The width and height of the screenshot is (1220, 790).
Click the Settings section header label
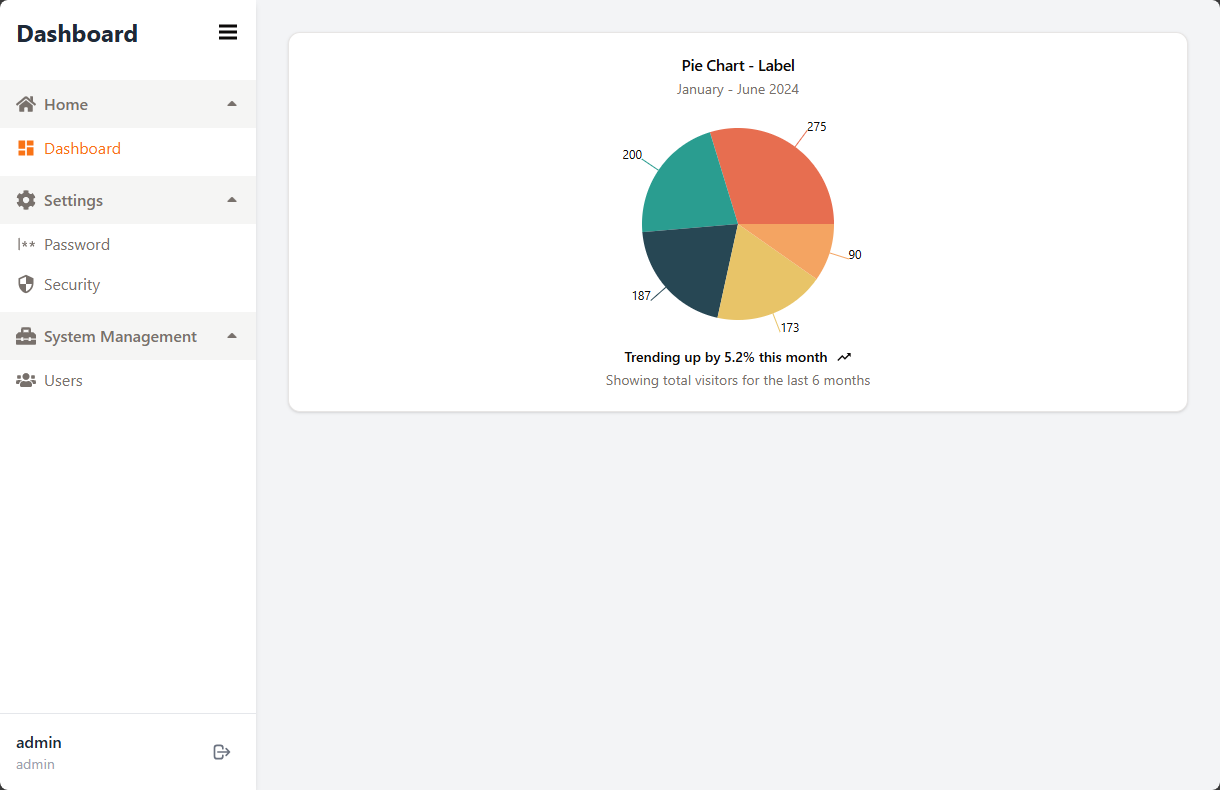click(x=73, y=200)
